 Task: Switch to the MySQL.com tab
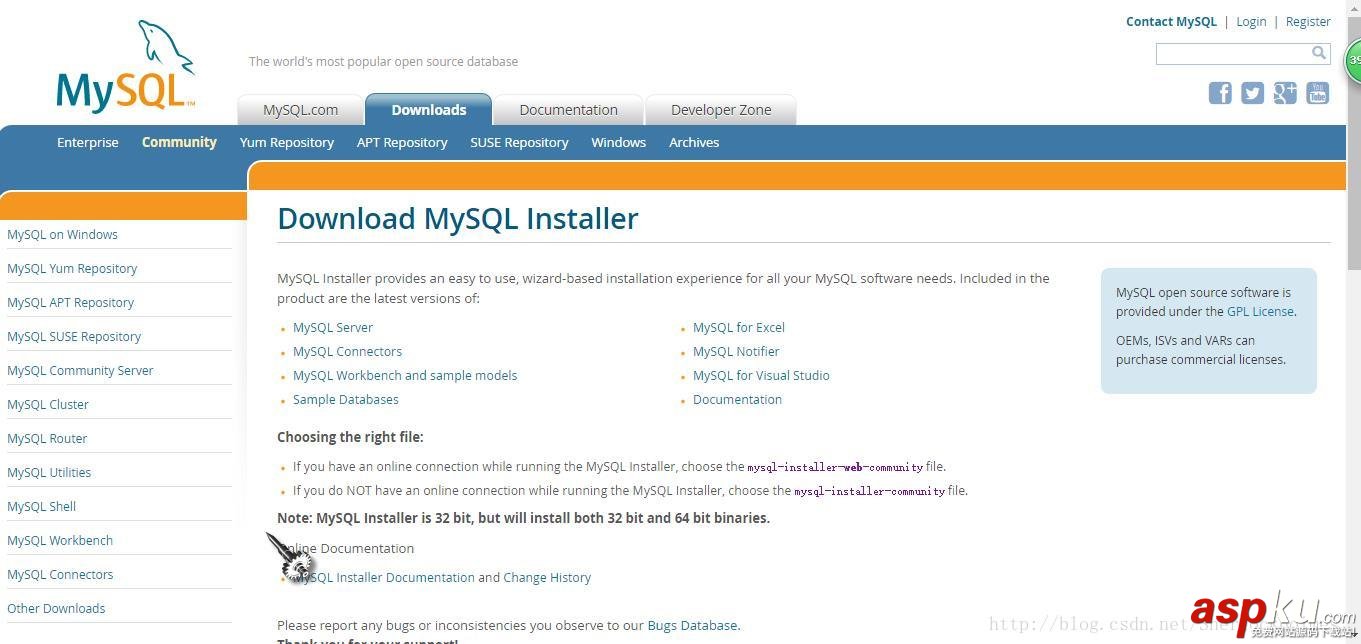(x=300, y=110)
